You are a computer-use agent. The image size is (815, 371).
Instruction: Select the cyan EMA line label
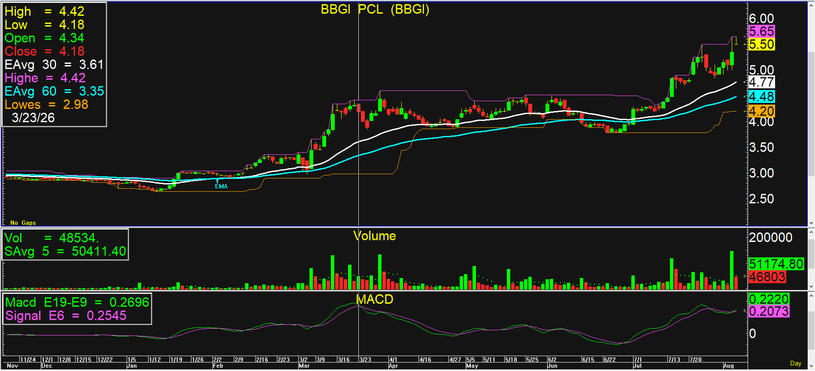221,185
